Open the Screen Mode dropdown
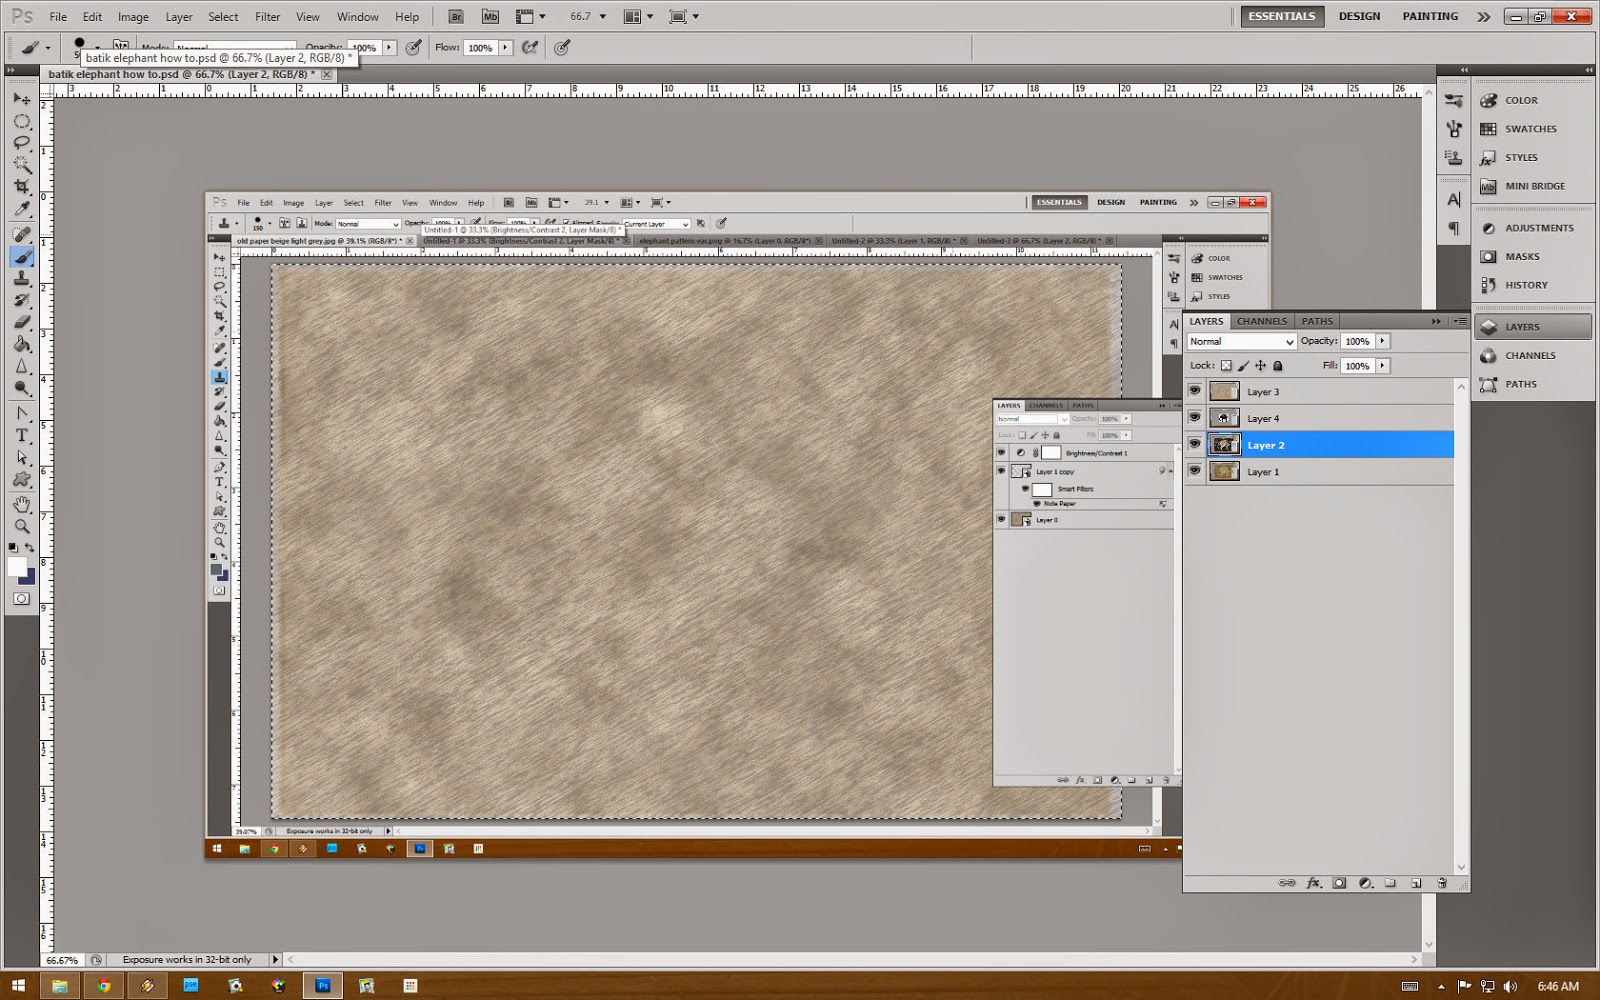This screenshot has width=1600, height=1000. pyautogui.click(x=684, y=17)
